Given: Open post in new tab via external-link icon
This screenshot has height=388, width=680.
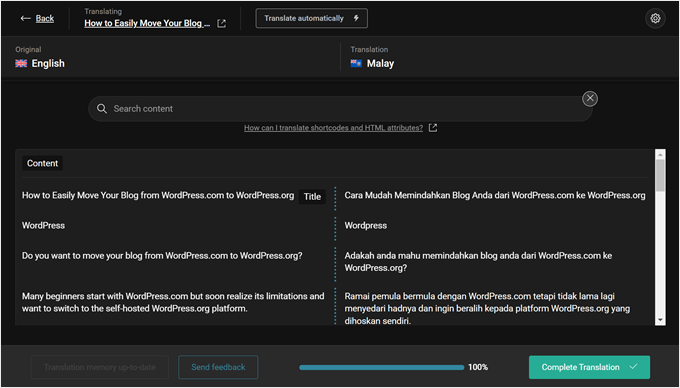Looking at the screenshot, I should tap(222, 23).
